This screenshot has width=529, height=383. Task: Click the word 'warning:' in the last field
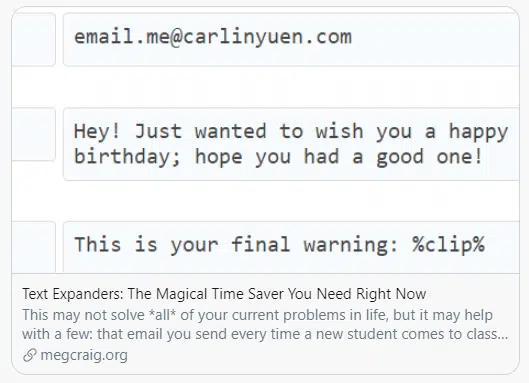[x=351, y=245]
